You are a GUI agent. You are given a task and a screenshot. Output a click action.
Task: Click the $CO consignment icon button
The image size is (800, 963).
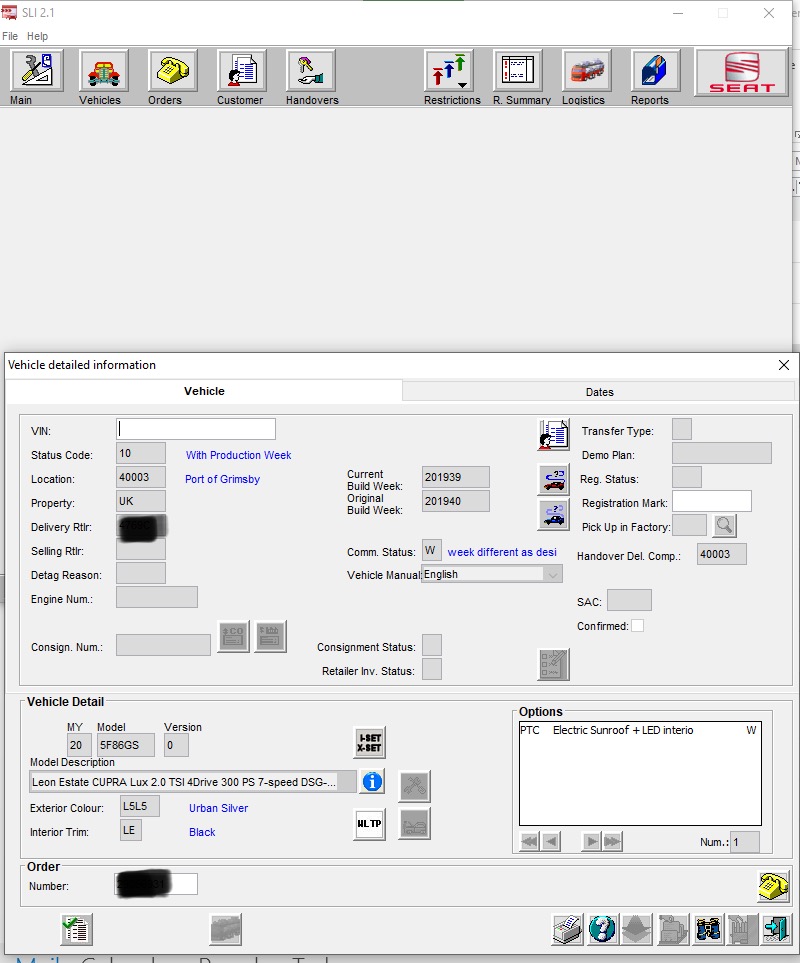(x=234, y=636)
